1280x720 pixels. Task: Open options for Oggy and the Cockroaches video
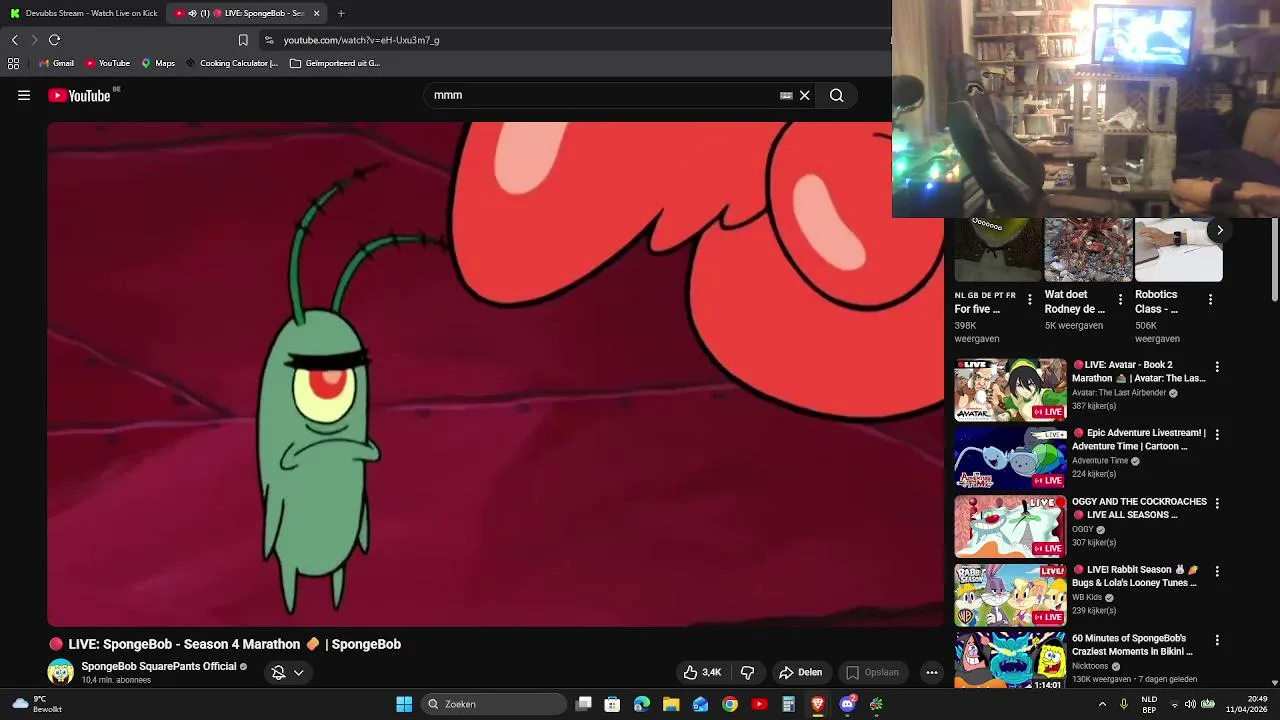[1217, 503]
